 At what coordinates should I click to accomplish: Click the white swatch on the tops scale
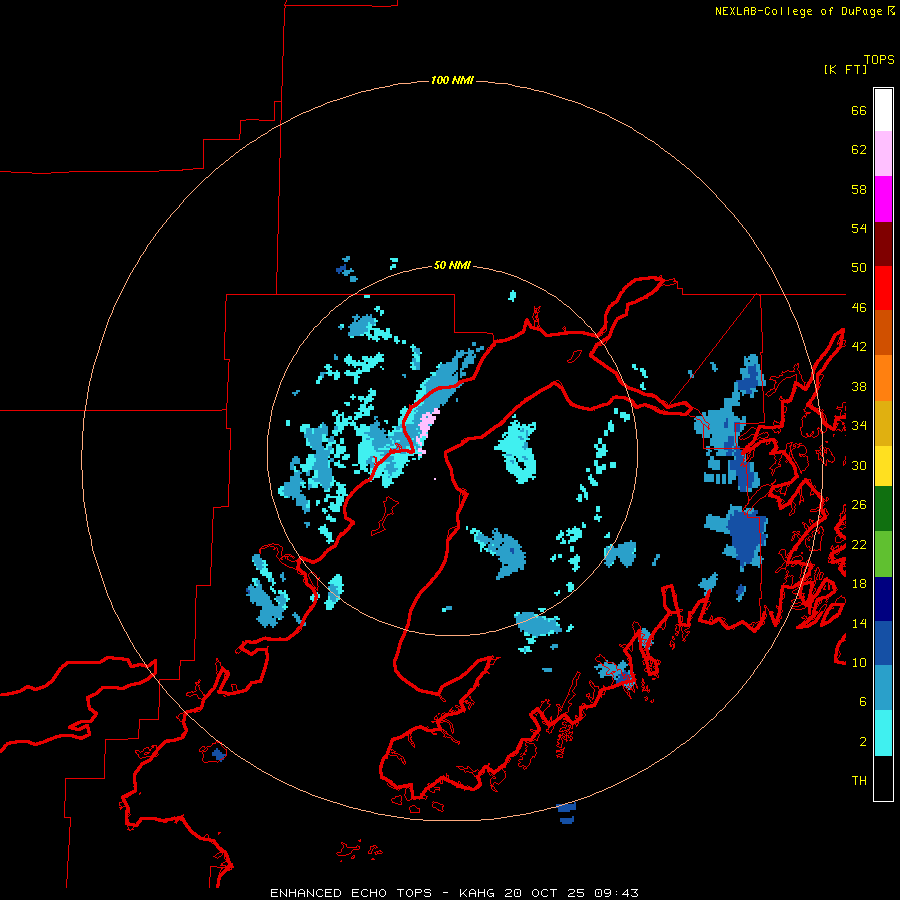pyautogui.click(x=883, y=110)
